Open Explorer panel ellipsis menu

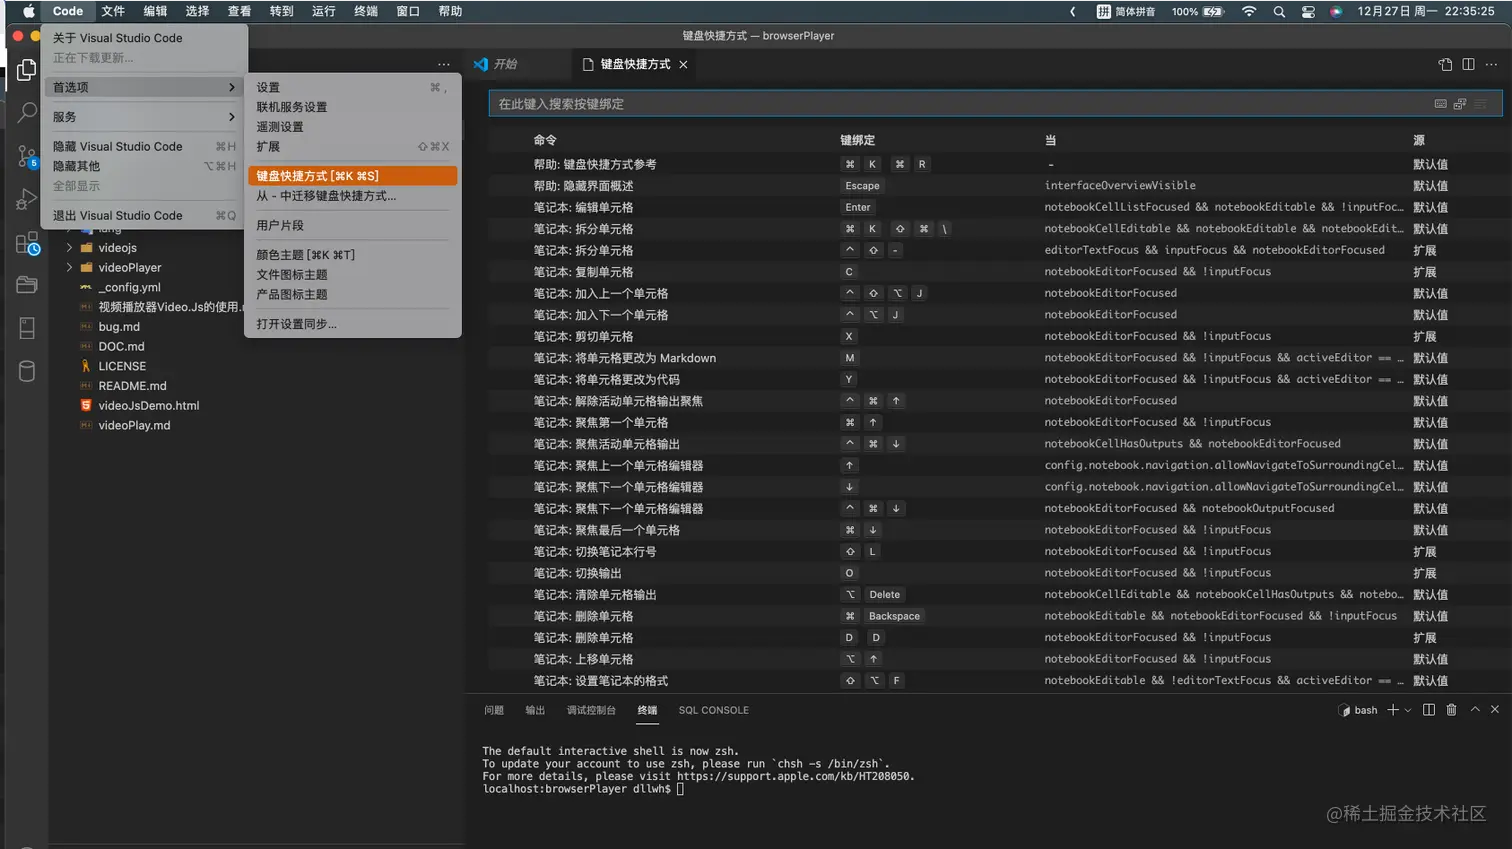point(443,64)
